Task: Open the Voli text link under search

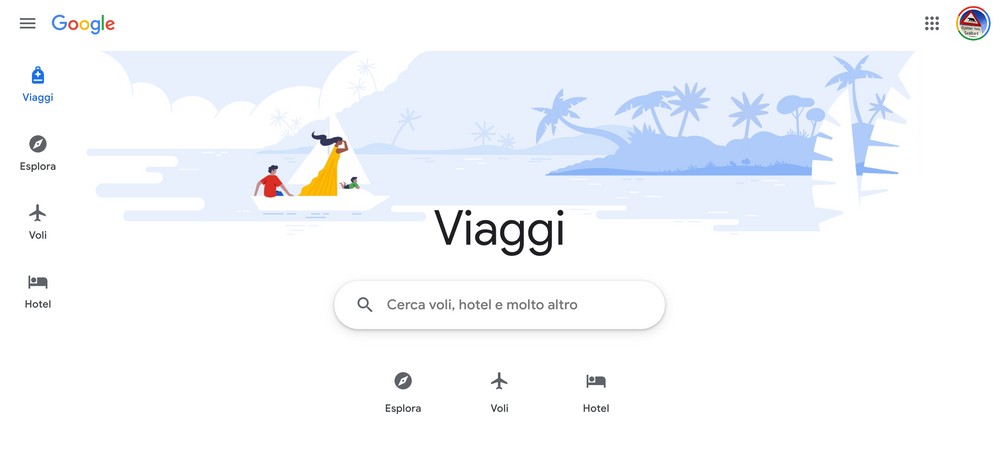Action: click(499, 409)
